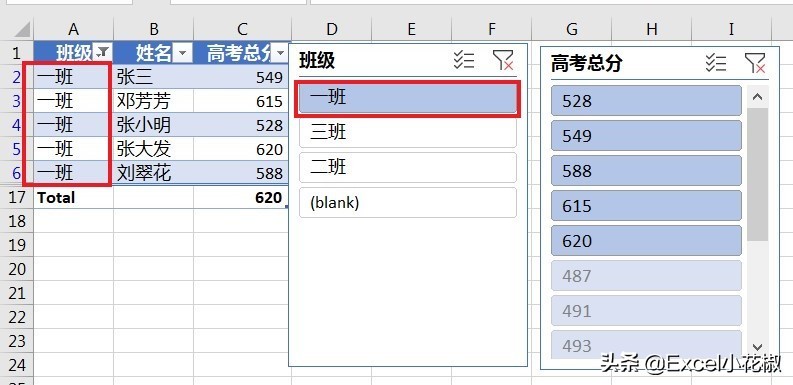
Task: Select 三班 in the 班级 slicer
Action: 408,133
